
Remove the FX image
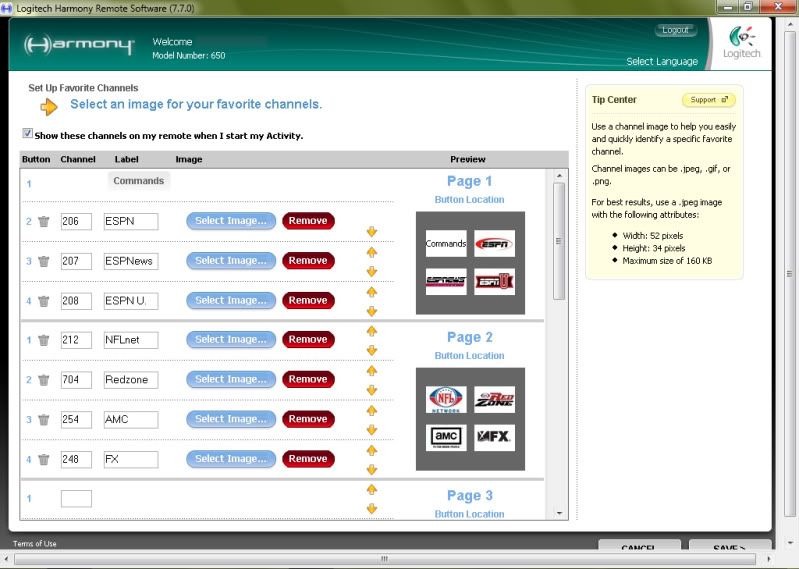coord(308,459)
